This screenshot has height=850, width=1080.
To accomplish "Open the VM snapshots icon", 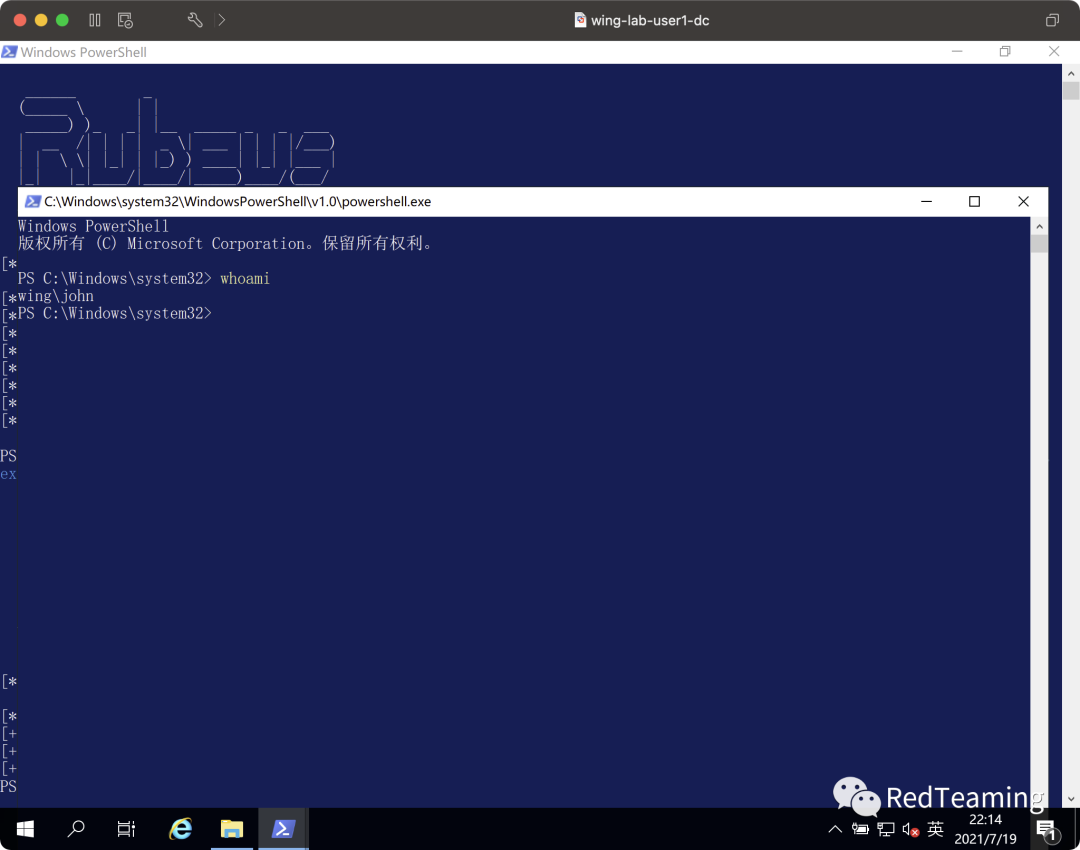I will [125, 20].
